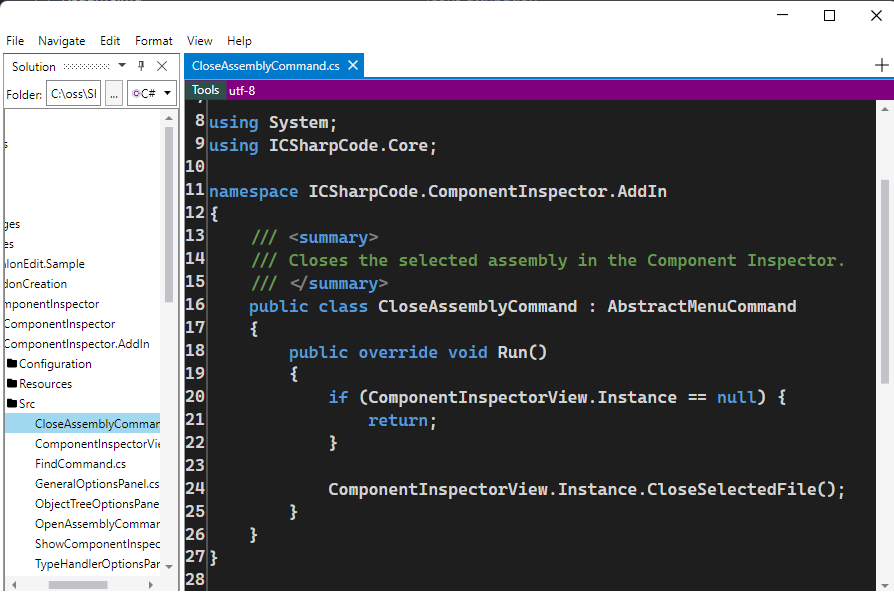Screen dimensions: 894x600
Task: Open FindCommand.cs in the tree
Action: (80, 464)
